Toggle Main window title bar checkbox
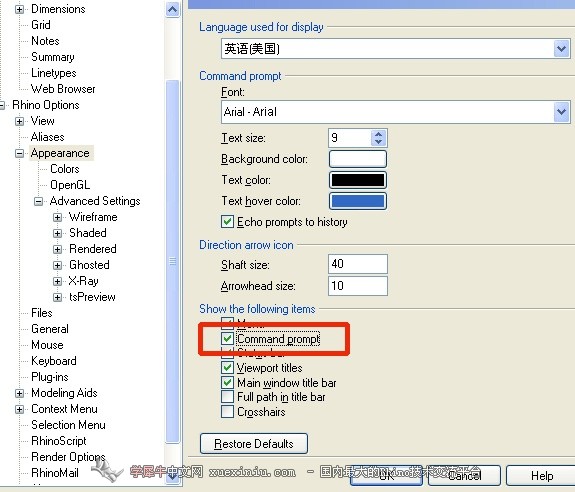 [x=227, y=382]
